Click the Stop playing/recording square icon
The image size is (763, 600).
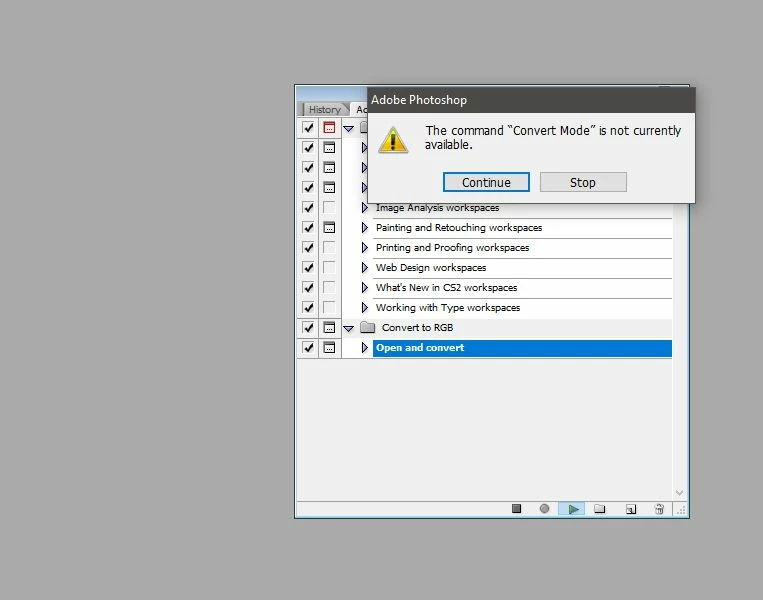click(x=516, y=509)
